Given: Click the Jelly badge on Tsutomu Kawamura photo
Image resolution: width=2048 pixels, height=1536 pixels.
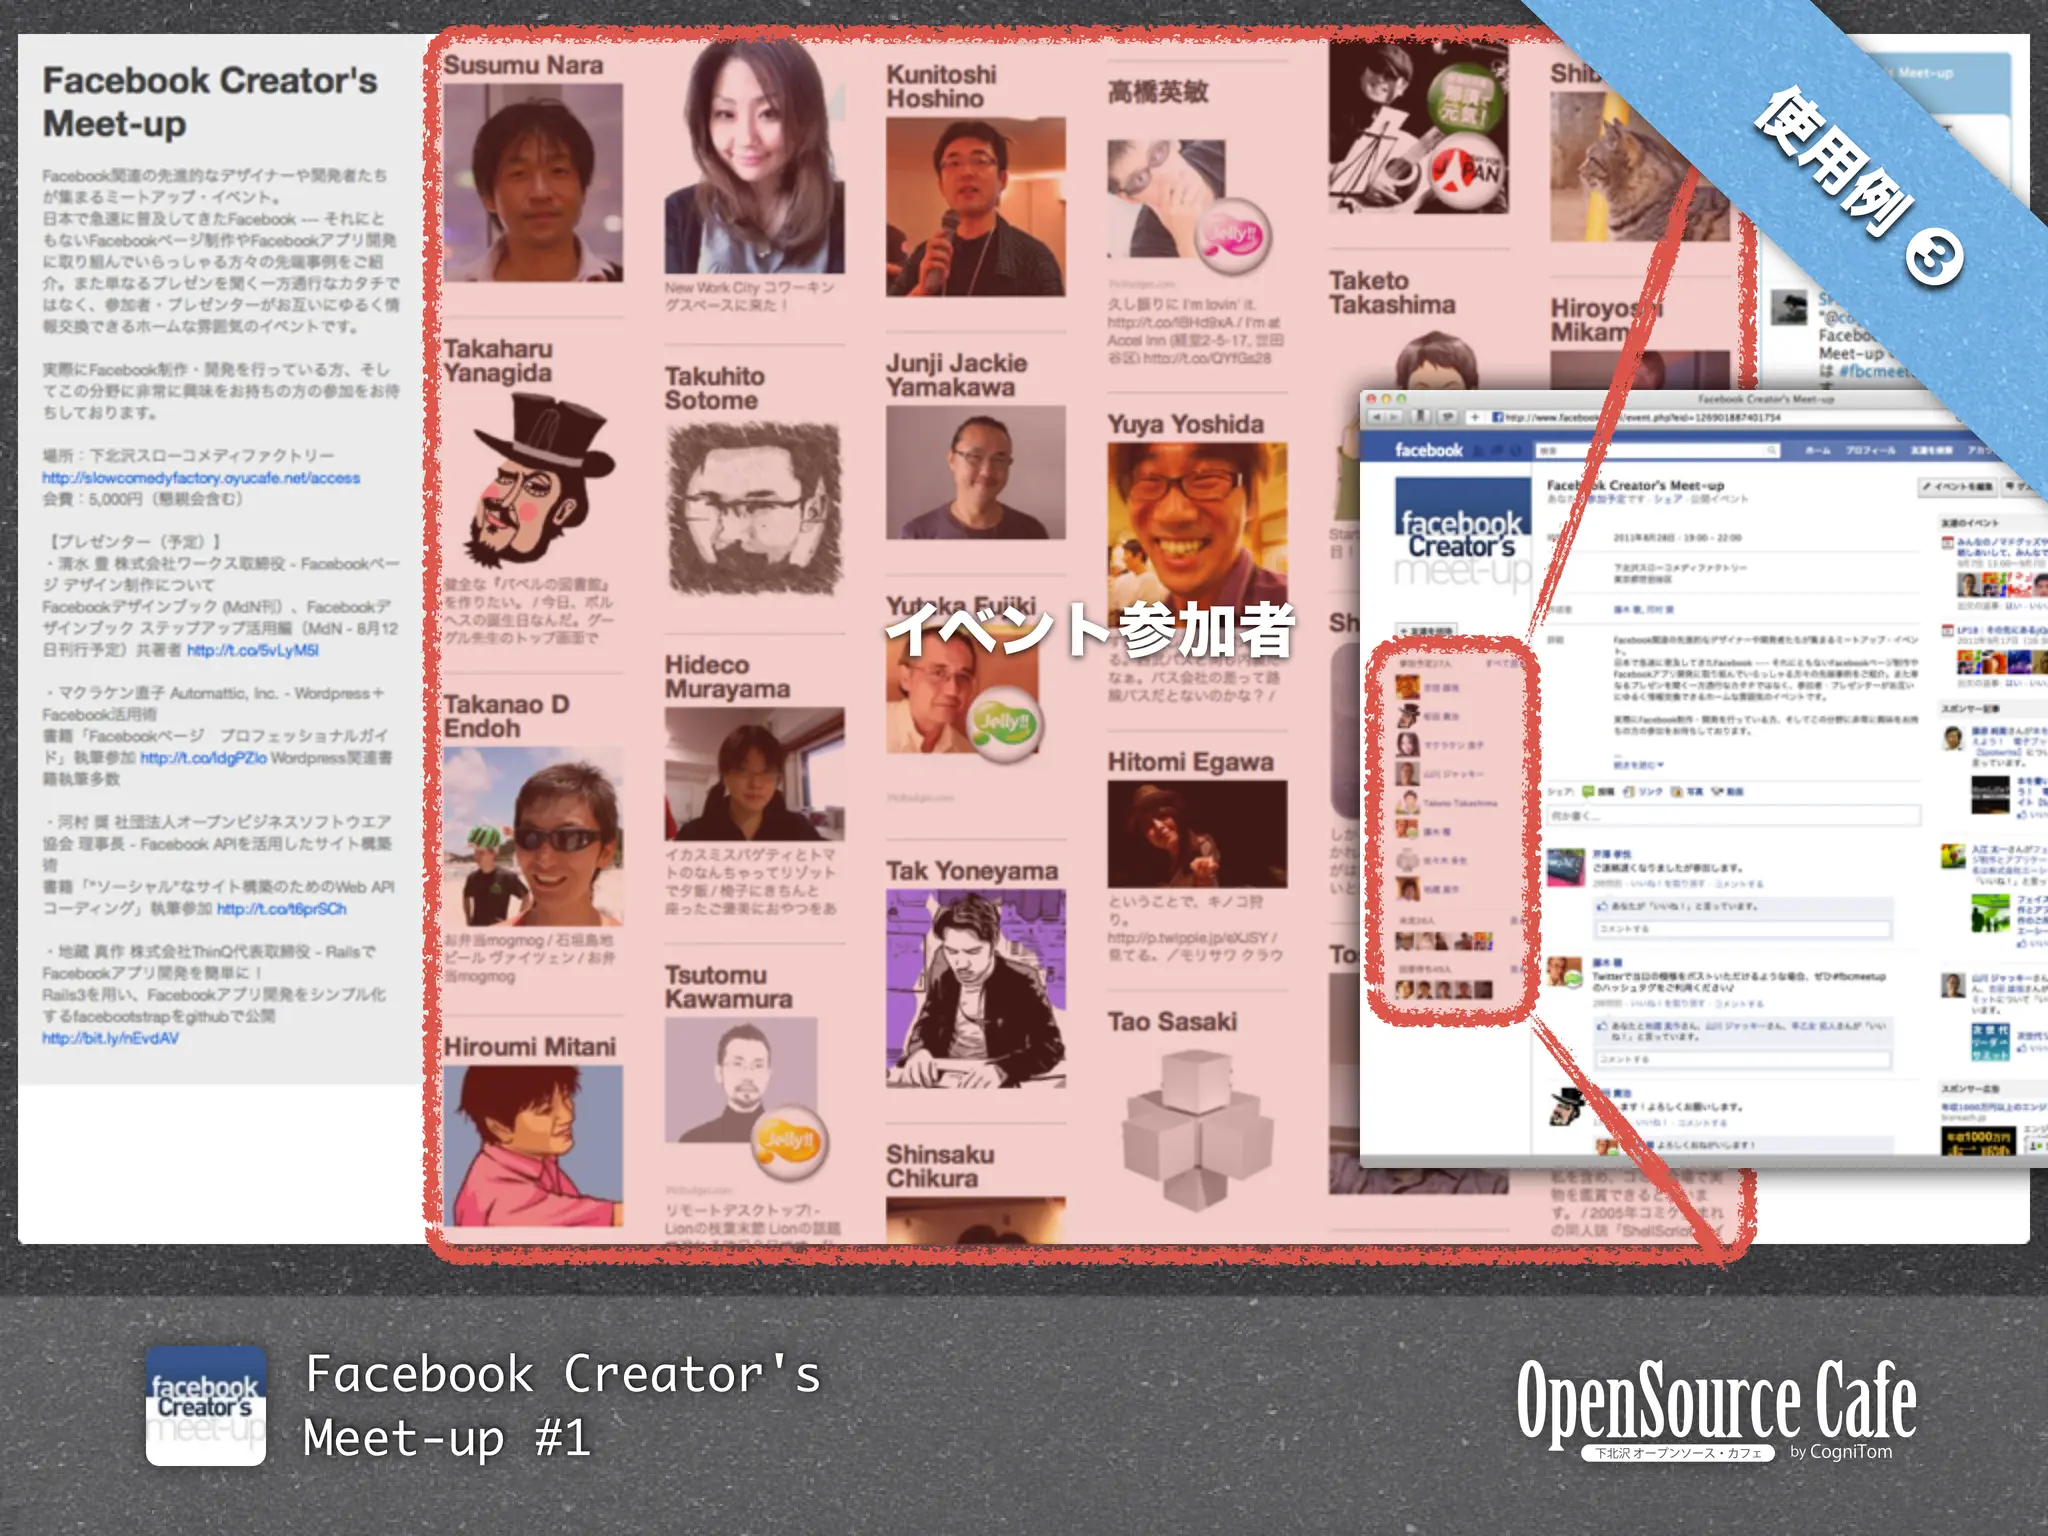Looking at the screenshot, I should (789, 1141).
